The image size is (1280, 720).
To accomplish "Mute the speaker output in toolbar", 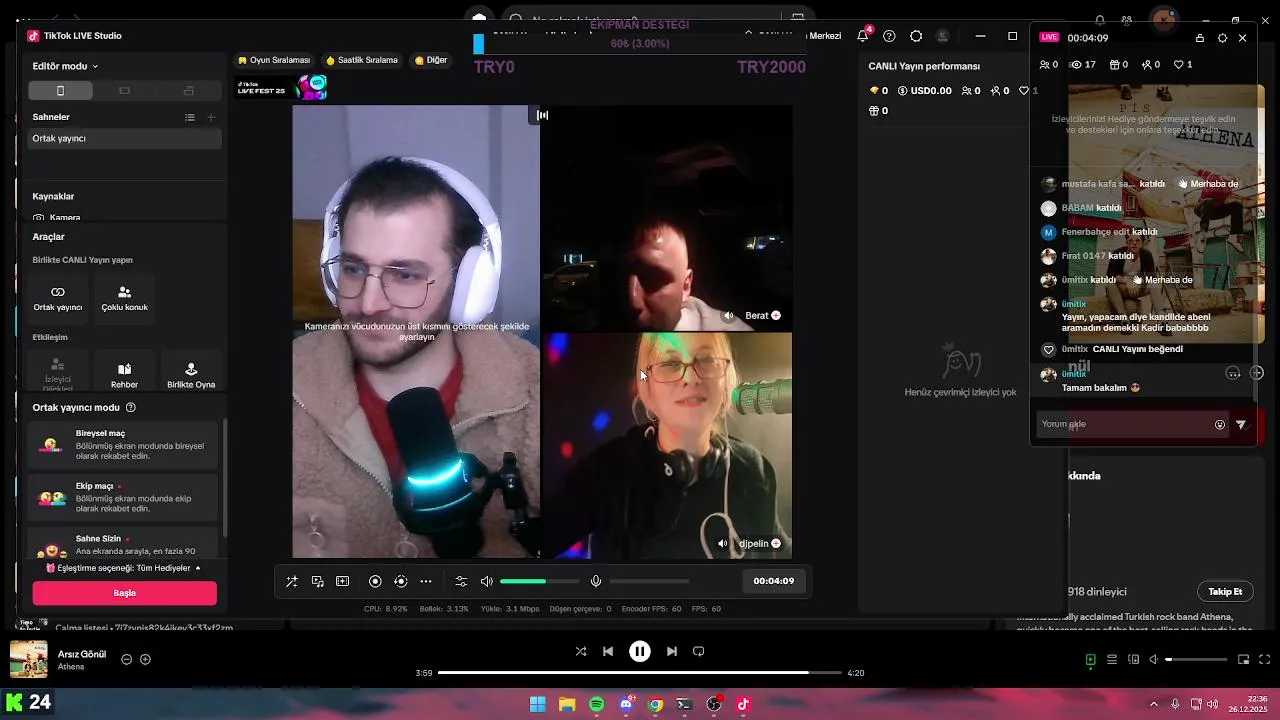I will (487, 581).
